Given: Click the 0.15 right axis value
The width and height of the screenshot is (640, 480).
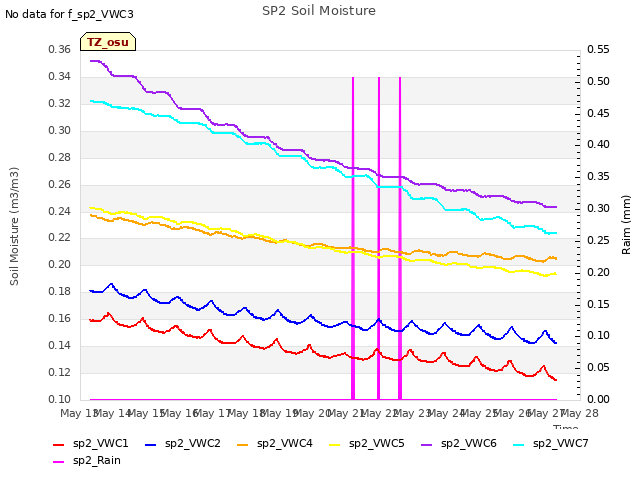Looking at the screenshot, I should pos(598,304).
